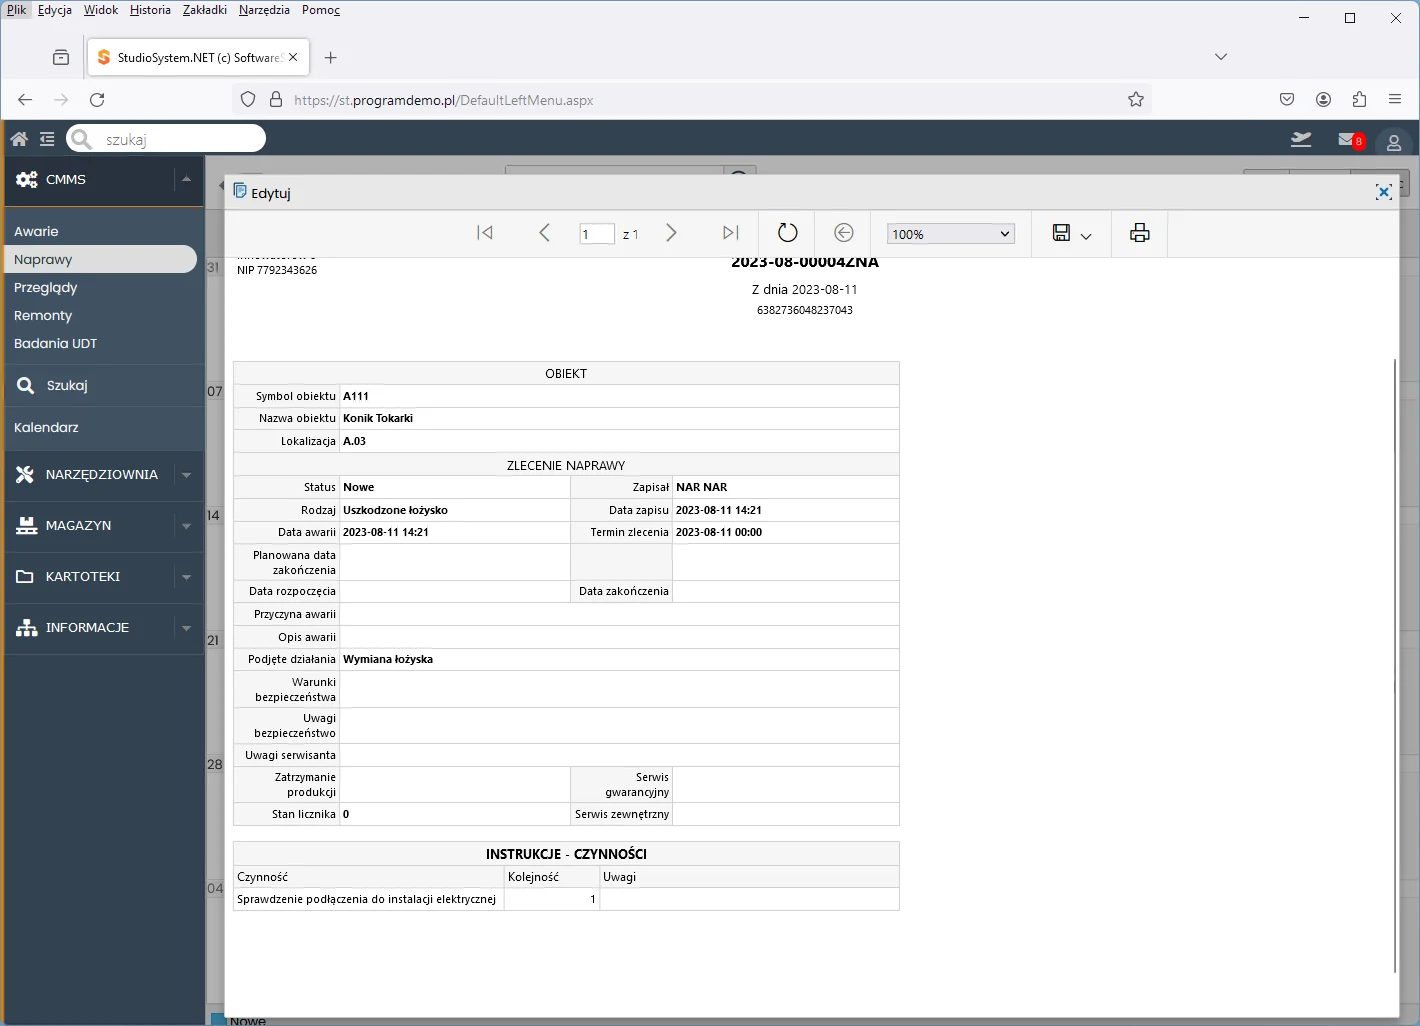Open the Narzędzia menu
The height and width of the screenshot is (1026, 1420).
coord(264,10)
